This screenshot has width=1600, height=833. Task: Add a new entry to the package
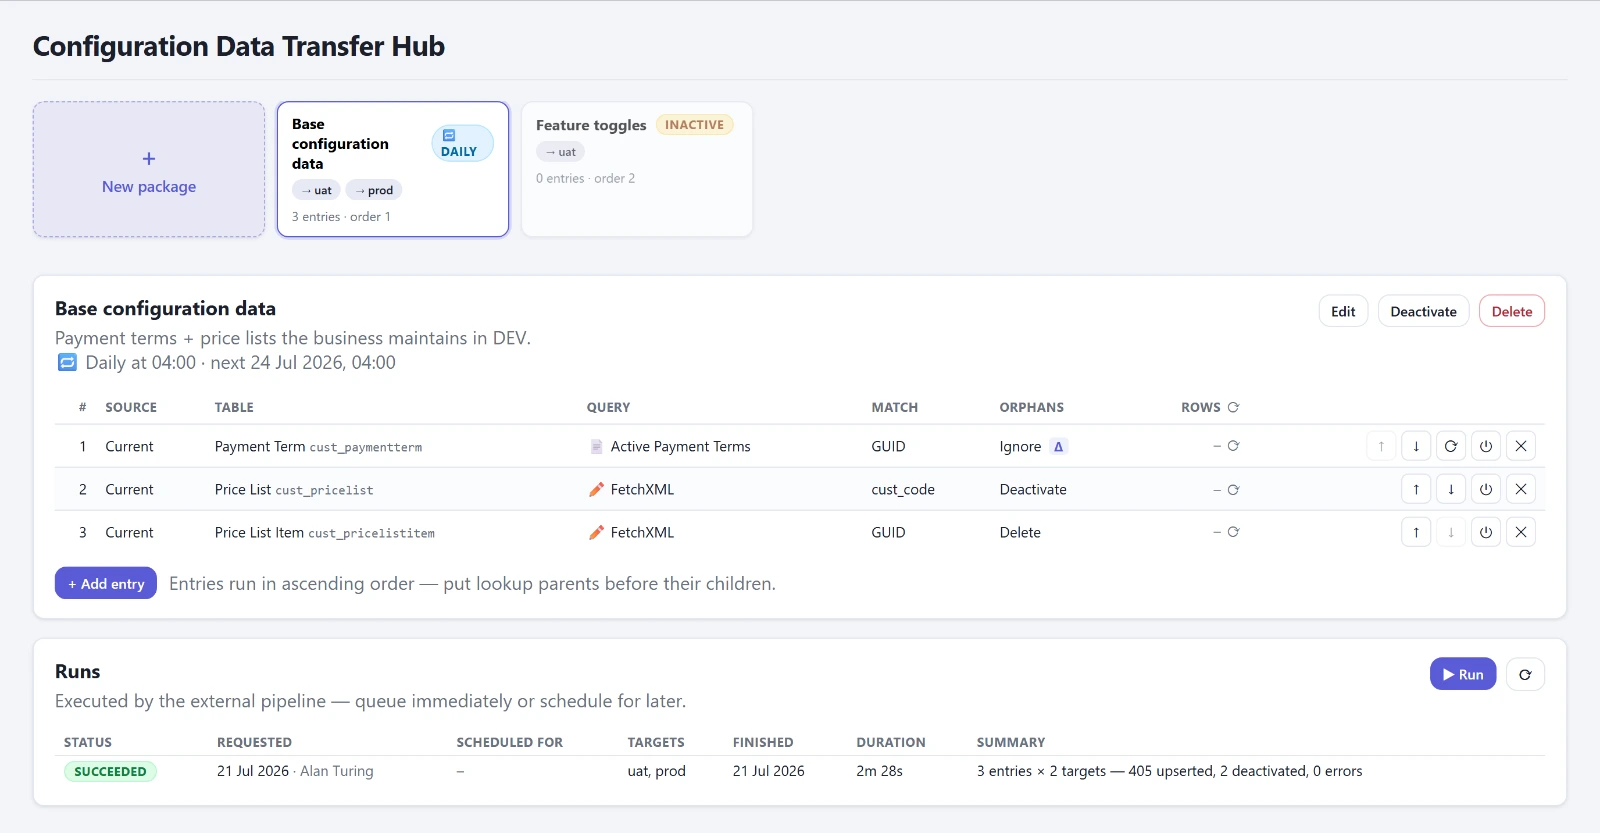click(106, 584)
